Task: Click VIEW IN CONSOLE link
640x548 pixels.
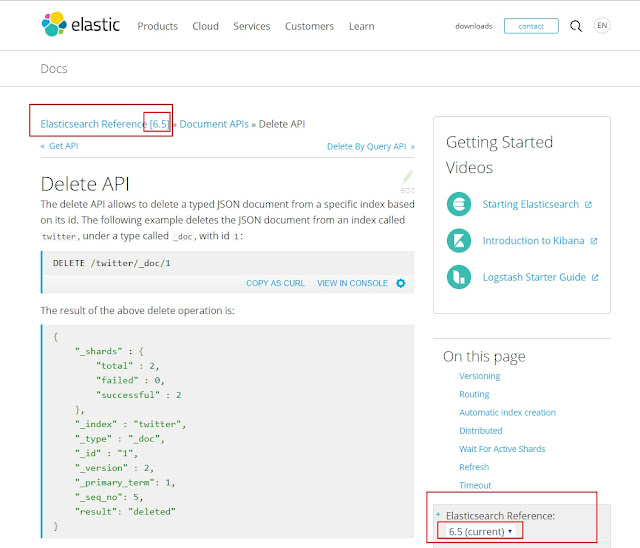Action: point(352,283)
